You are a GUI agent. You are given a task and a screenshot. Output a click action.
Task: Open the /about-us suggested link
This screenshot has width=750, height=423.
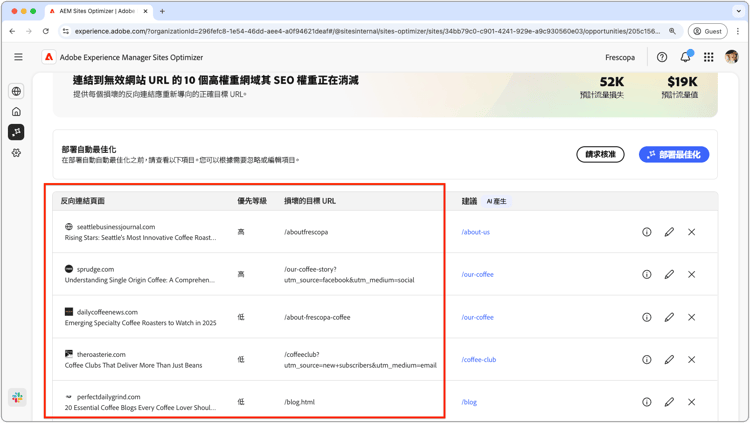click(475, 232)
